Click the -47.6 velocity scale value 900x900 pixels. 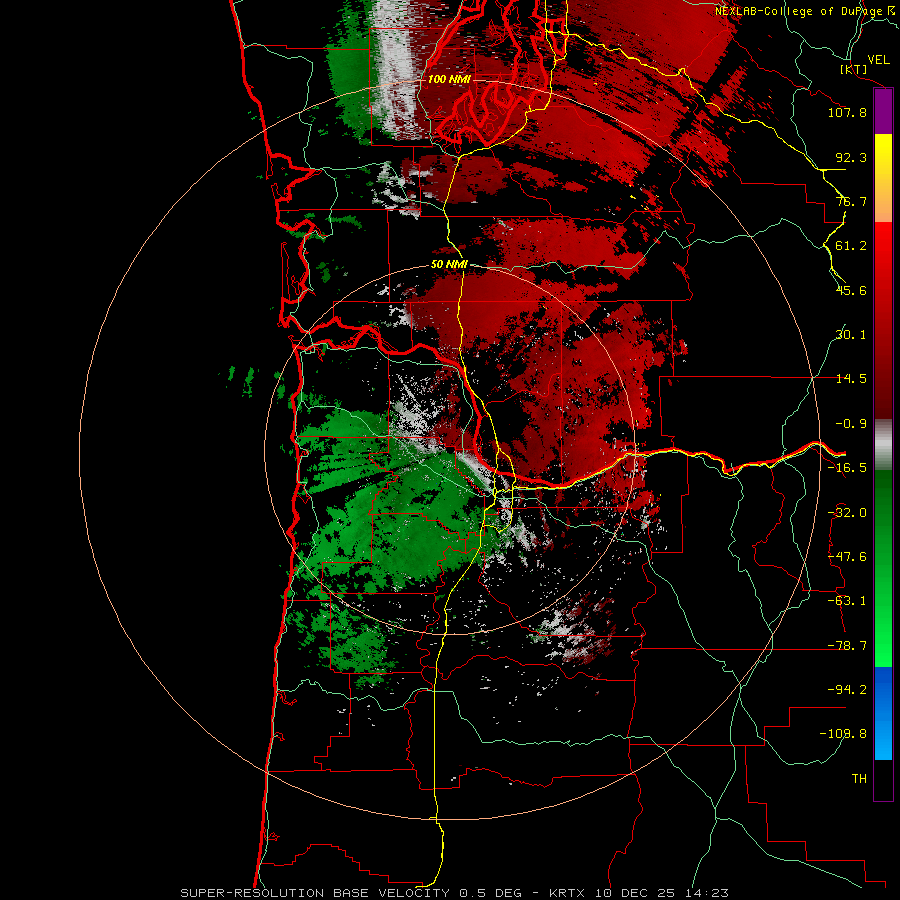847,557
